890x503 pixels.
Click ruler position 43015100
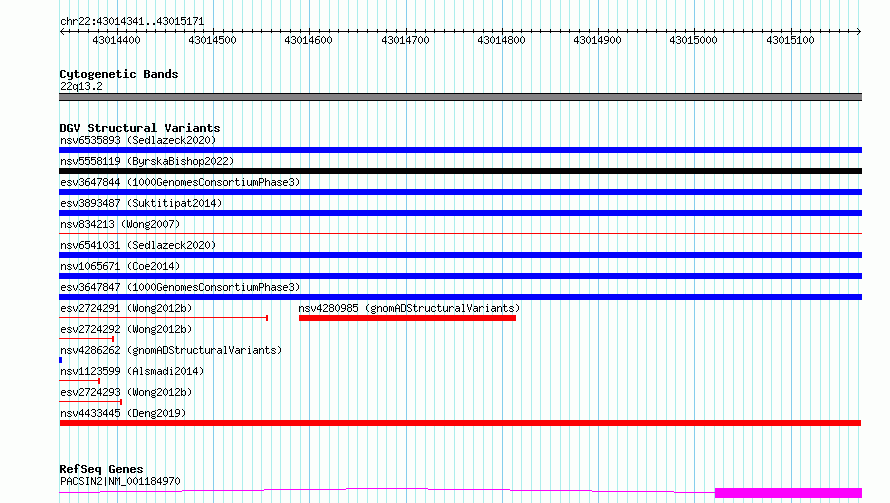[790, 40]
